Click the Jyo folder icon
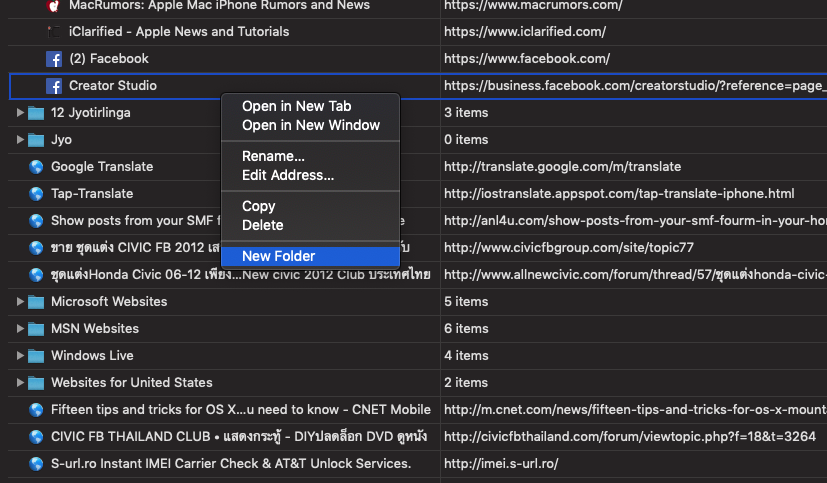The width and height of the screenshot is (827, 483). coord(36,140)
